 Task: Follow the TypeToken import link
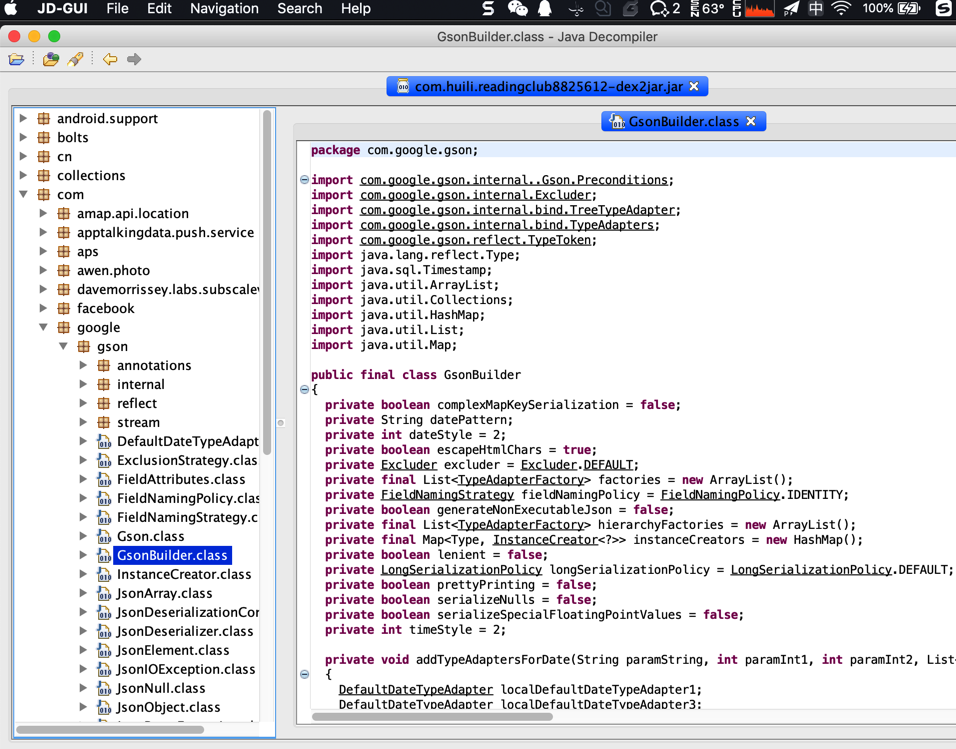pyautogui.click(x=476, y=240)
